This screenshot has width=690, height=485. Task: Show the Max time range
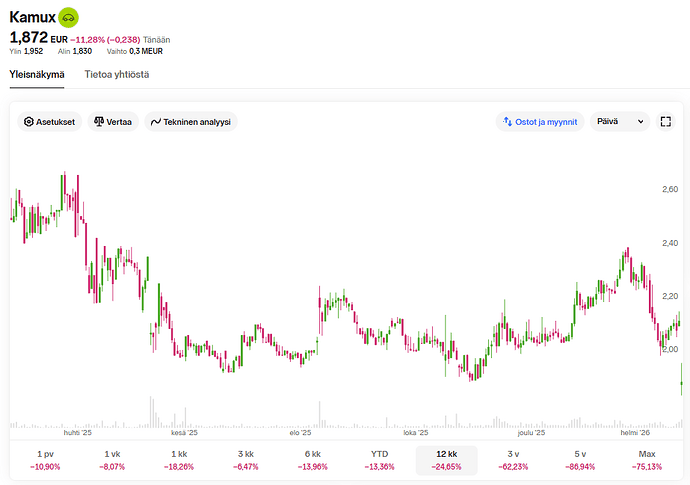tap(646, 460)
